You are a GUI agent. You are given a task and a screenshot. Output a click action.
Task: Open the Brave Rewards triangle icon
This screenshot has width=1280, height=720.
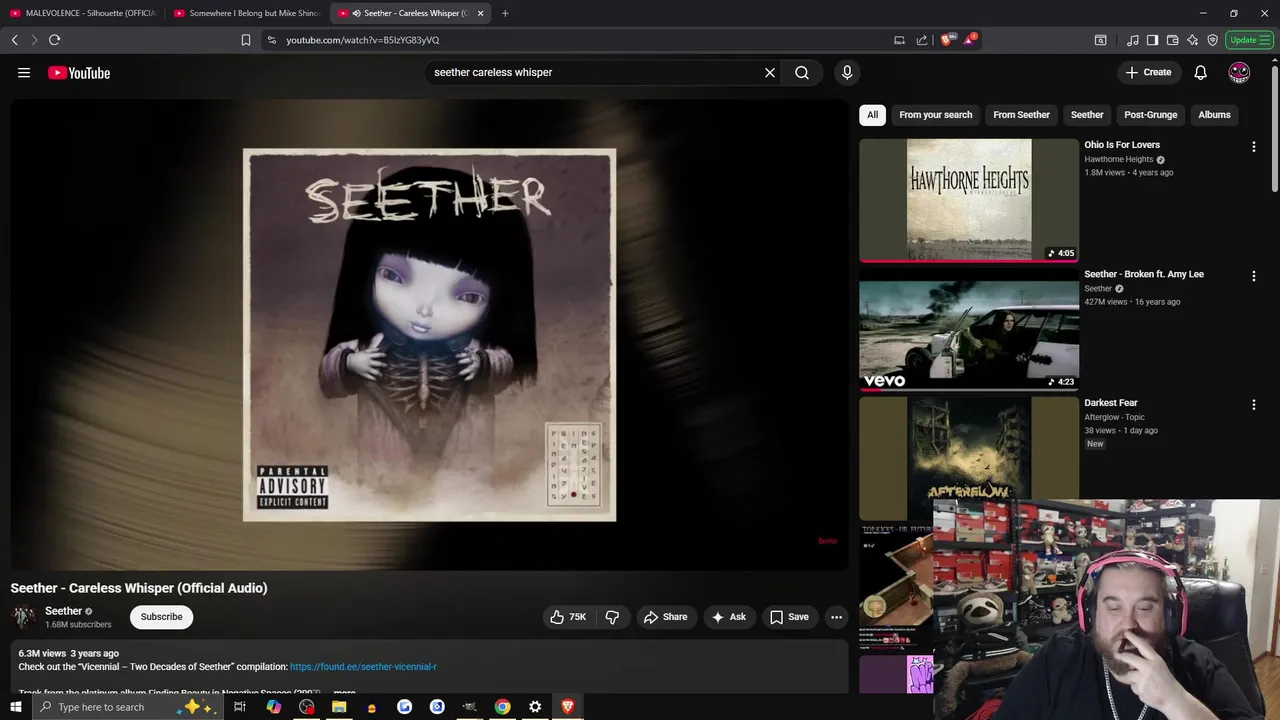[x=970, y=39]
